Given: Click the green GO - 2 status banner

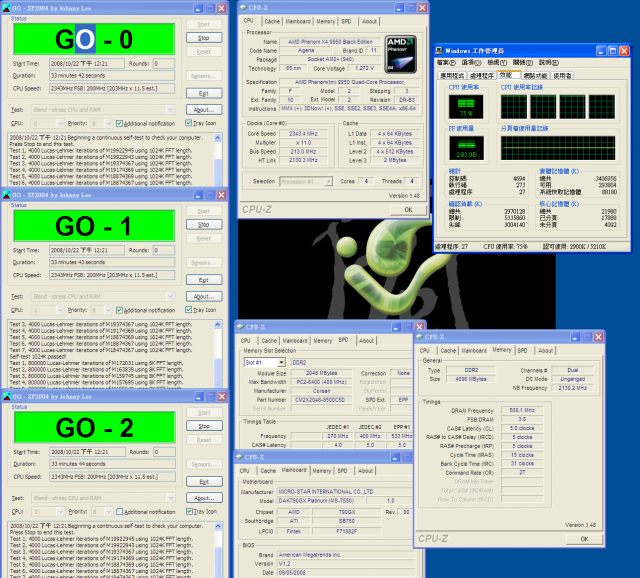Looking at the screenshot, I should (95, 427).
